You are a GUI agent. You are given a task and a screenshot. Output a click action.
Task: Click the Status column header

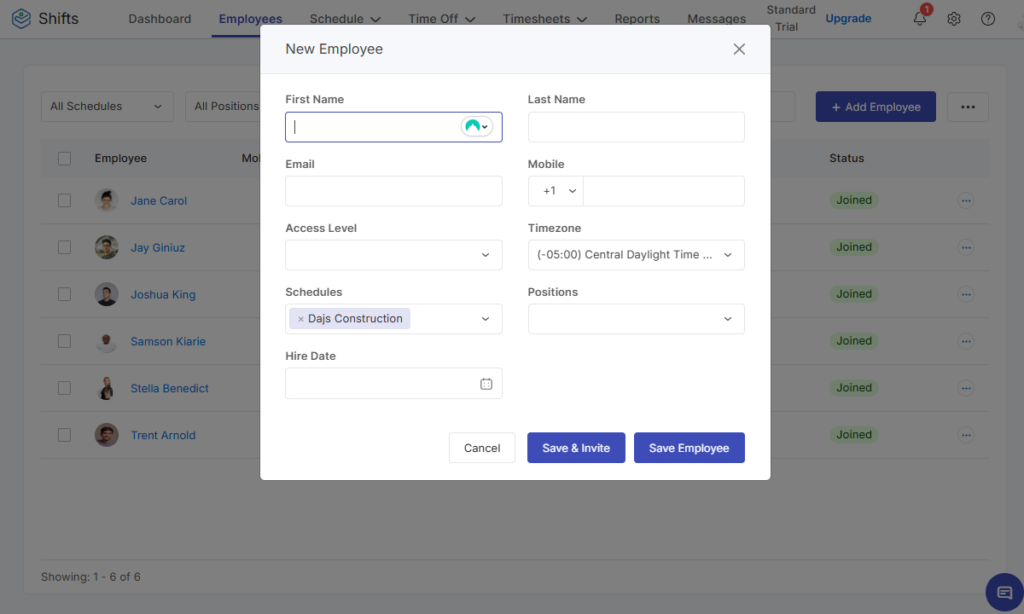[x=846, y=158]
